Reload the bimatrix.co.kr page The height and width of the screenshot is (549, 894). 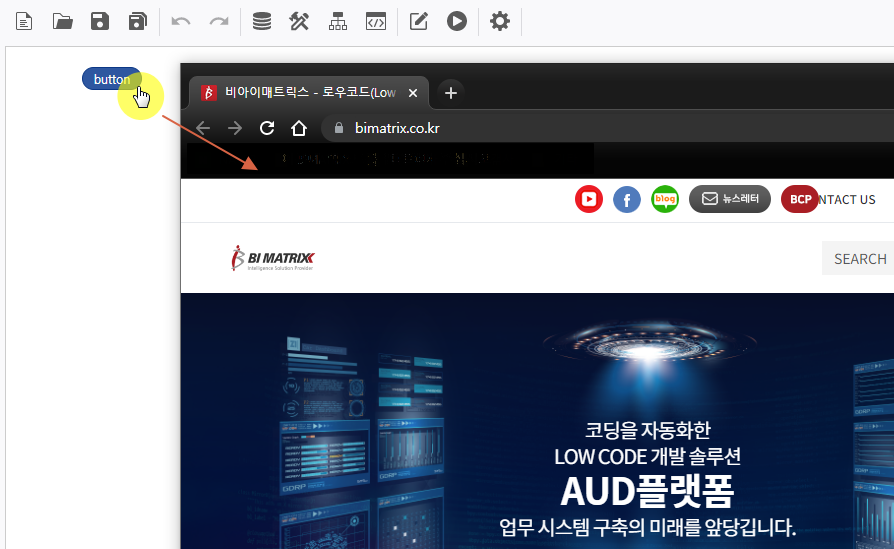coord(267,128)
